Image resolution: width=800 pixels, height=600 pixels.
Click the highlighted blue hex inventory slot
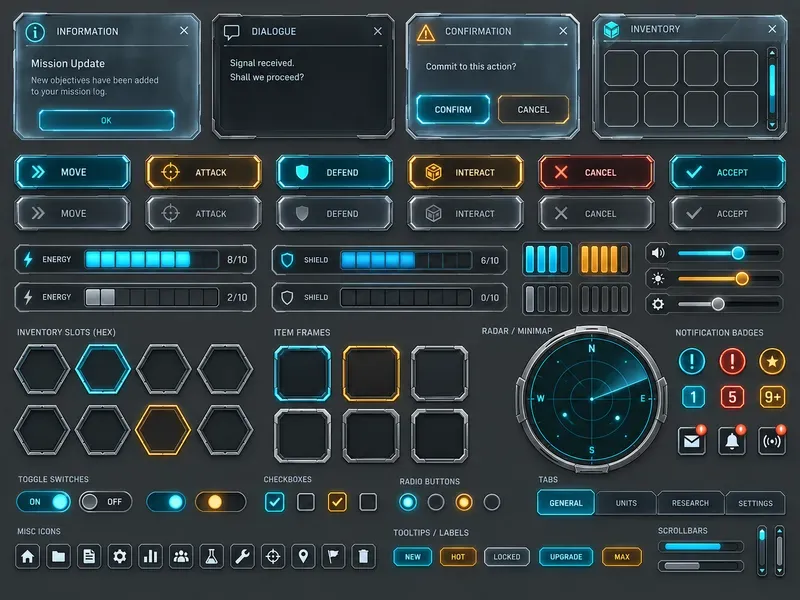tap(103, 368)
